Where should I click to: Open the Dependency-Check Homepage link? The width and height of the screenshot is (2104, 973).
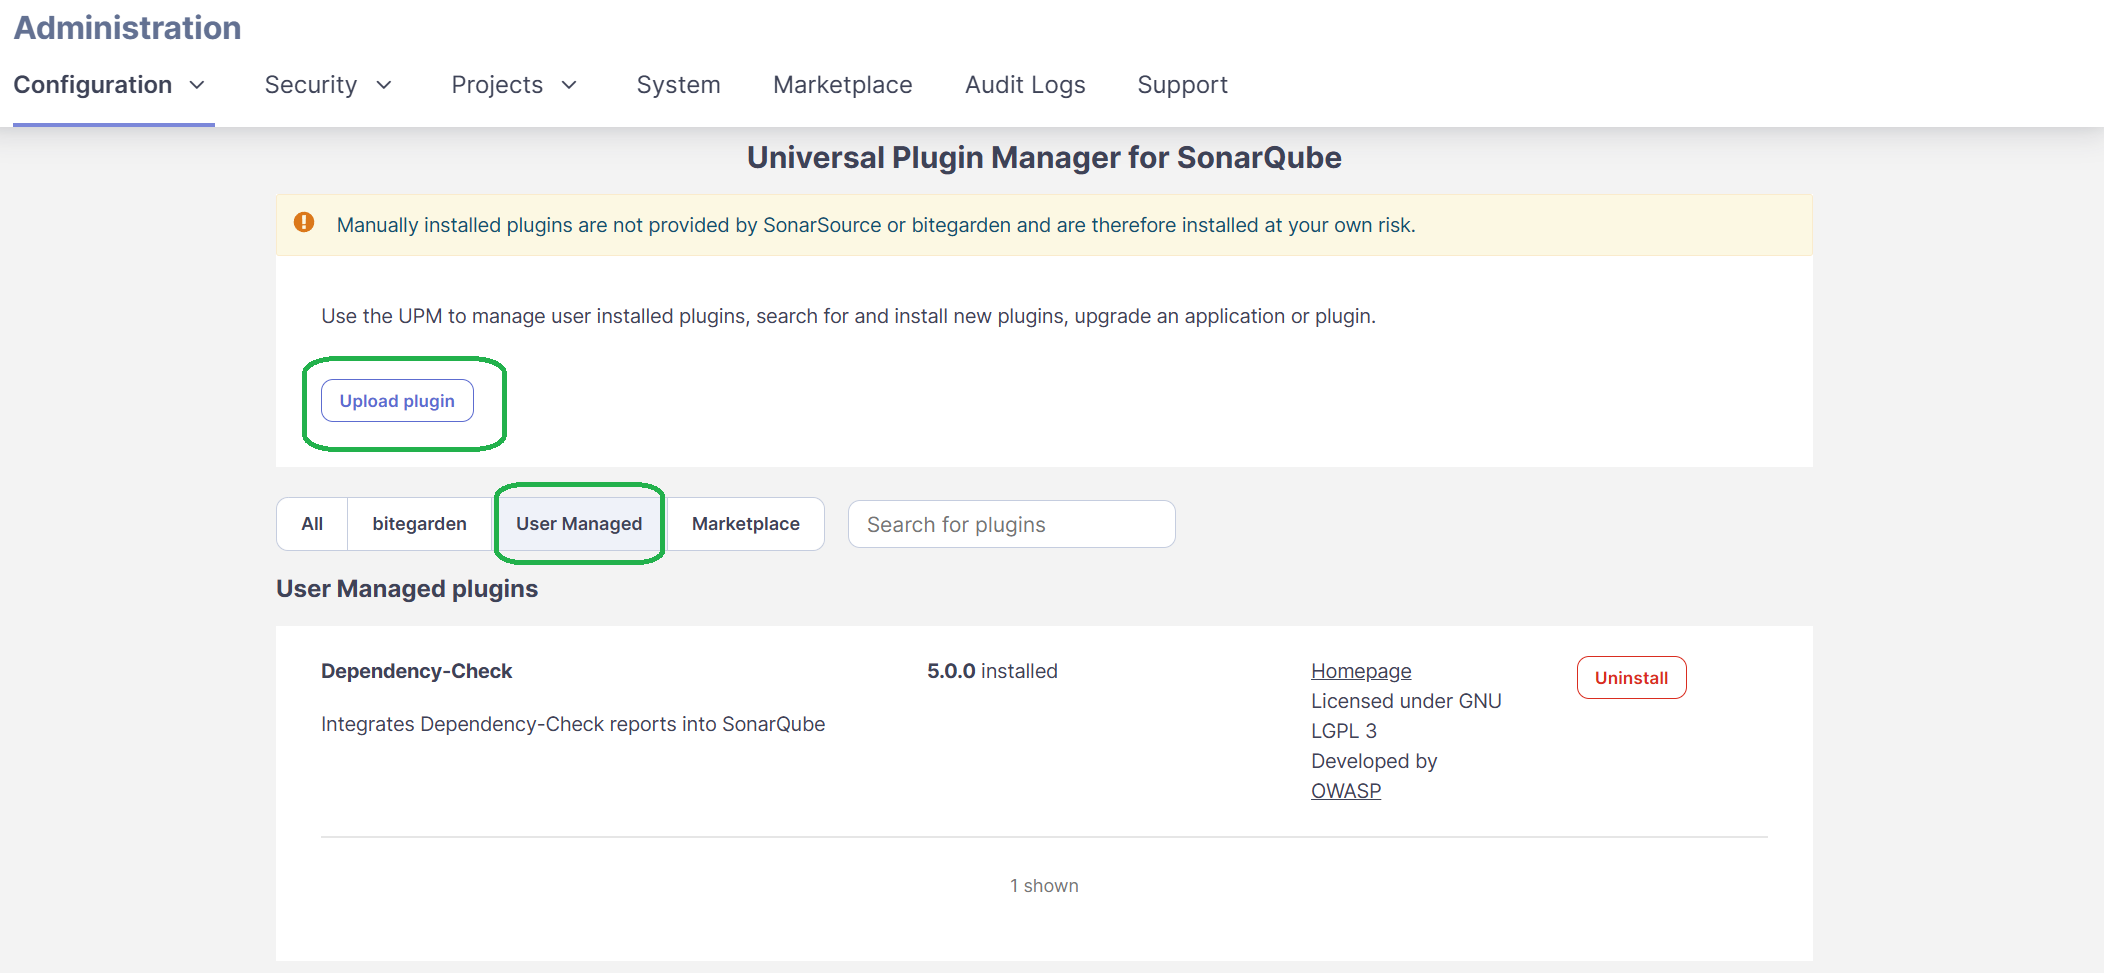point(1361,671)
